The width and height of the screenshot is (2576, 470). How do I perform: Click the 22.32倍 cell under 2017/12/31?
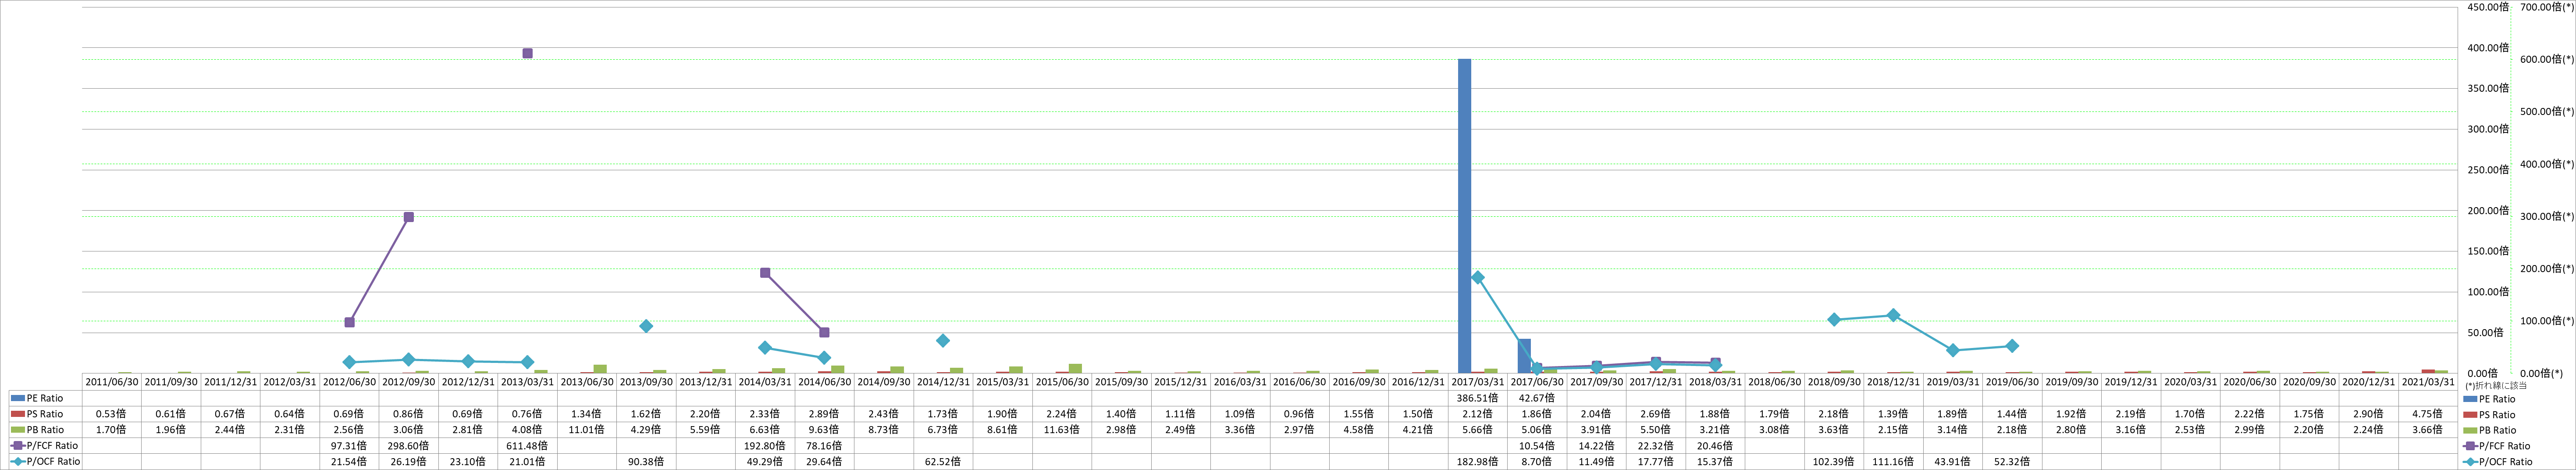[x=1656, y=446]
